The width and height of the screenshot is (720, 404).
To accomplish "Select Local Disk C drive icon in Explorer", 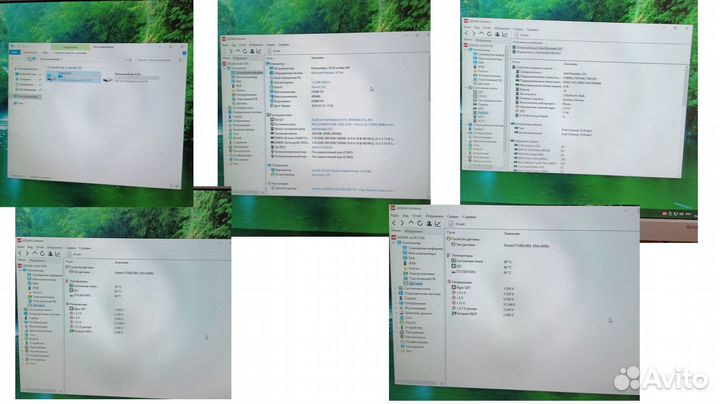I will click(x=54, y=76).
